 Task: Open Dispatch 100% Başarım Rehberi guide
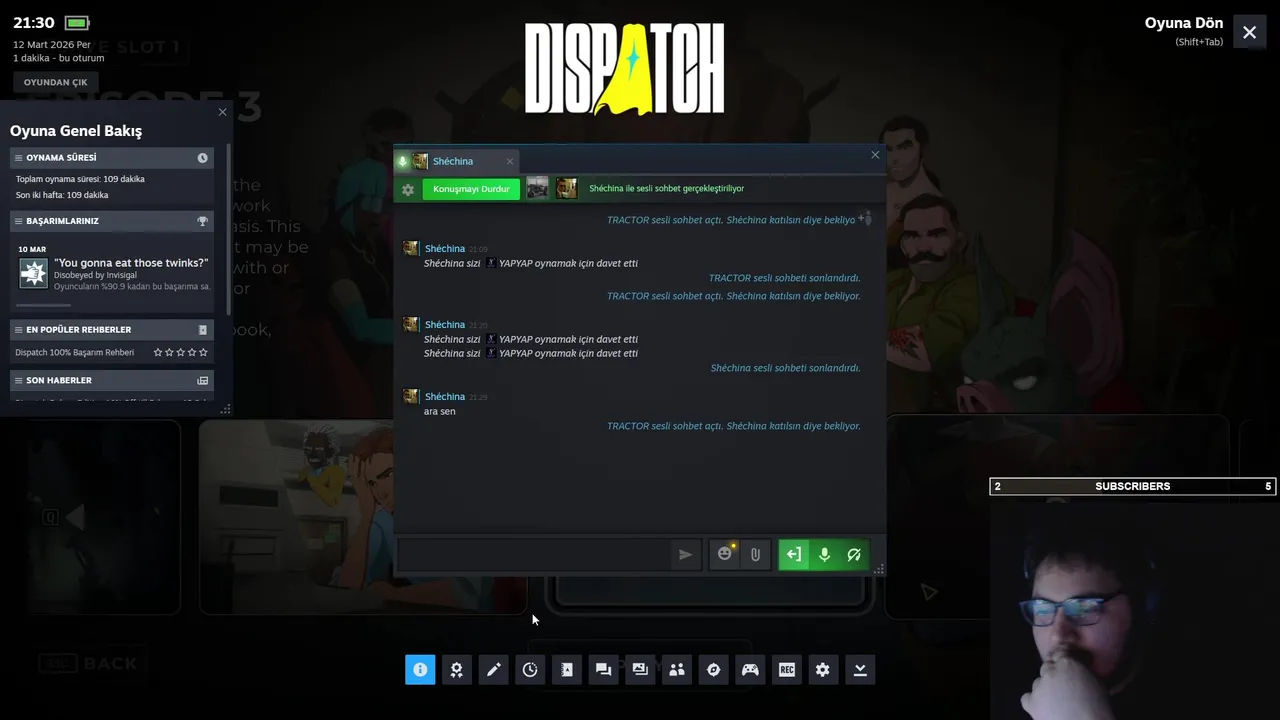[75, 352]
